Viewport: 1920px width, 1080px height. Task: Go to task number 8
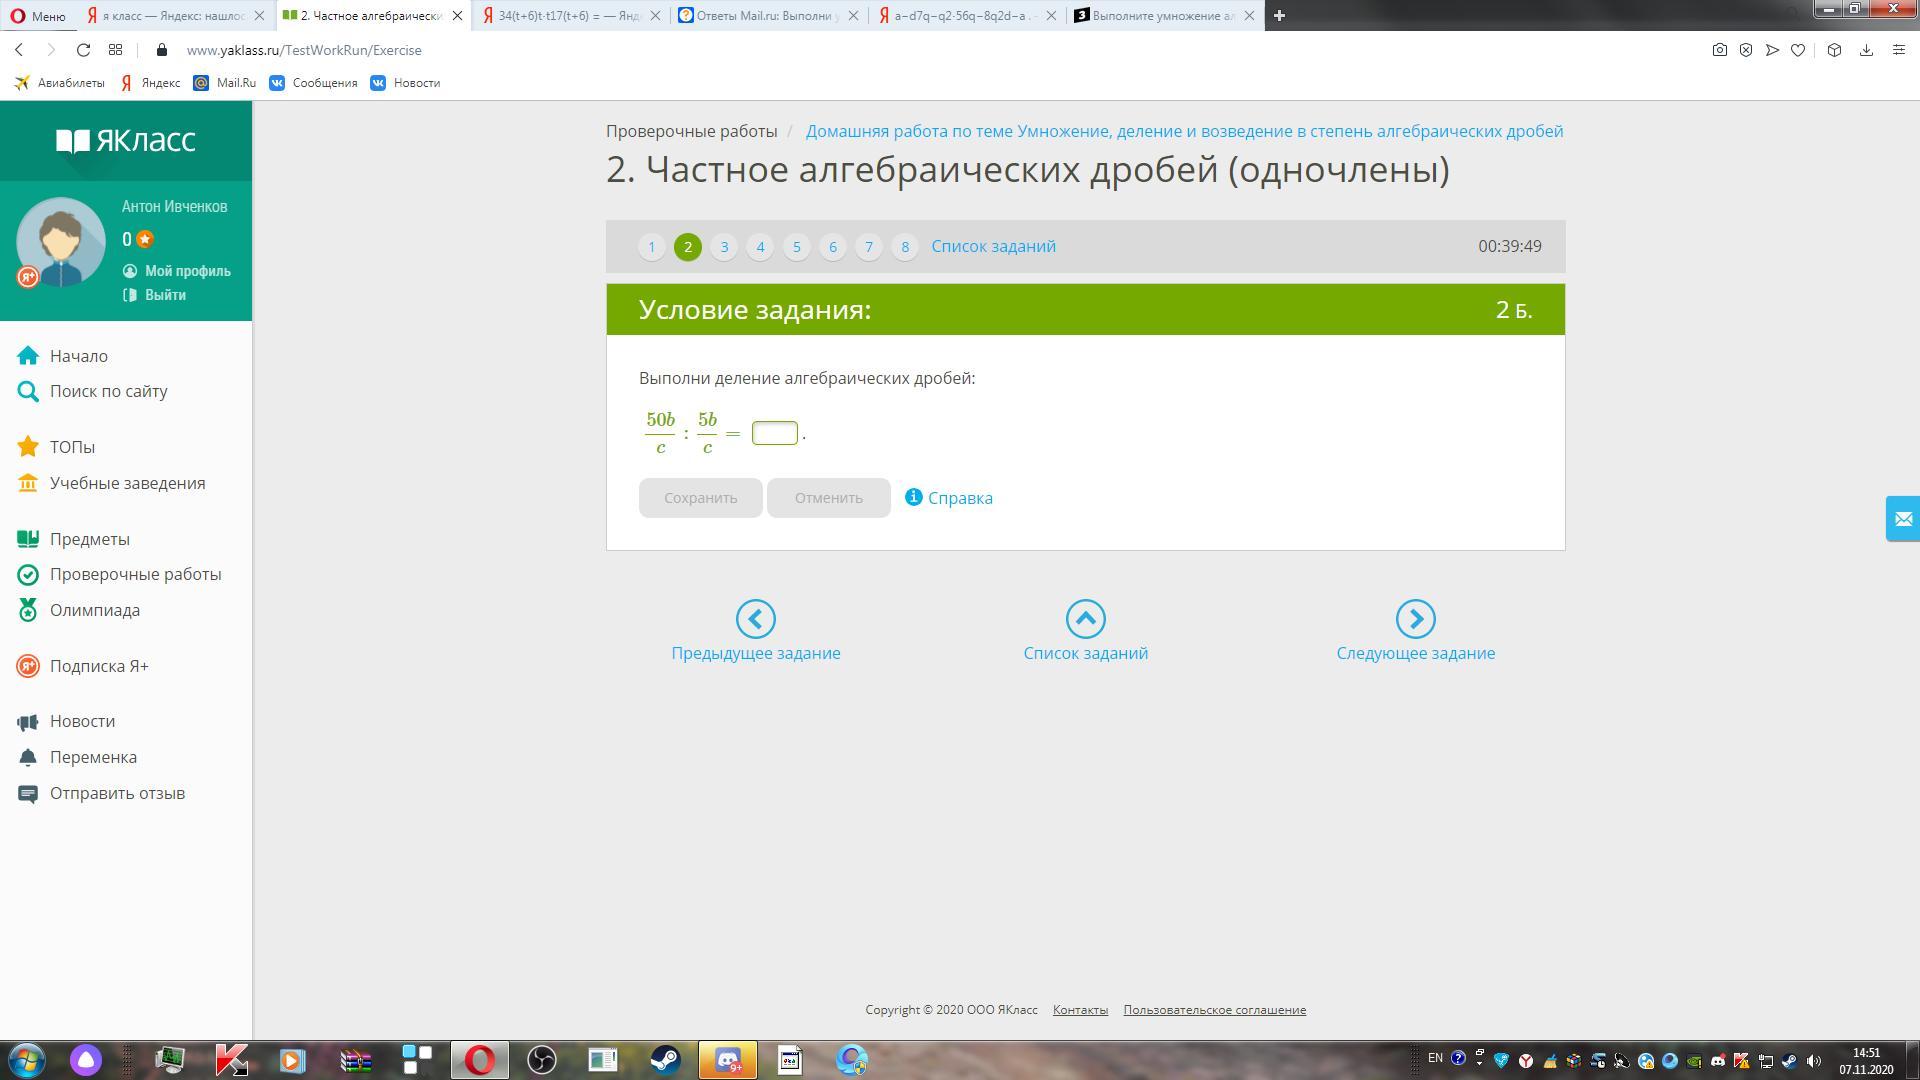tap(904, 247)
